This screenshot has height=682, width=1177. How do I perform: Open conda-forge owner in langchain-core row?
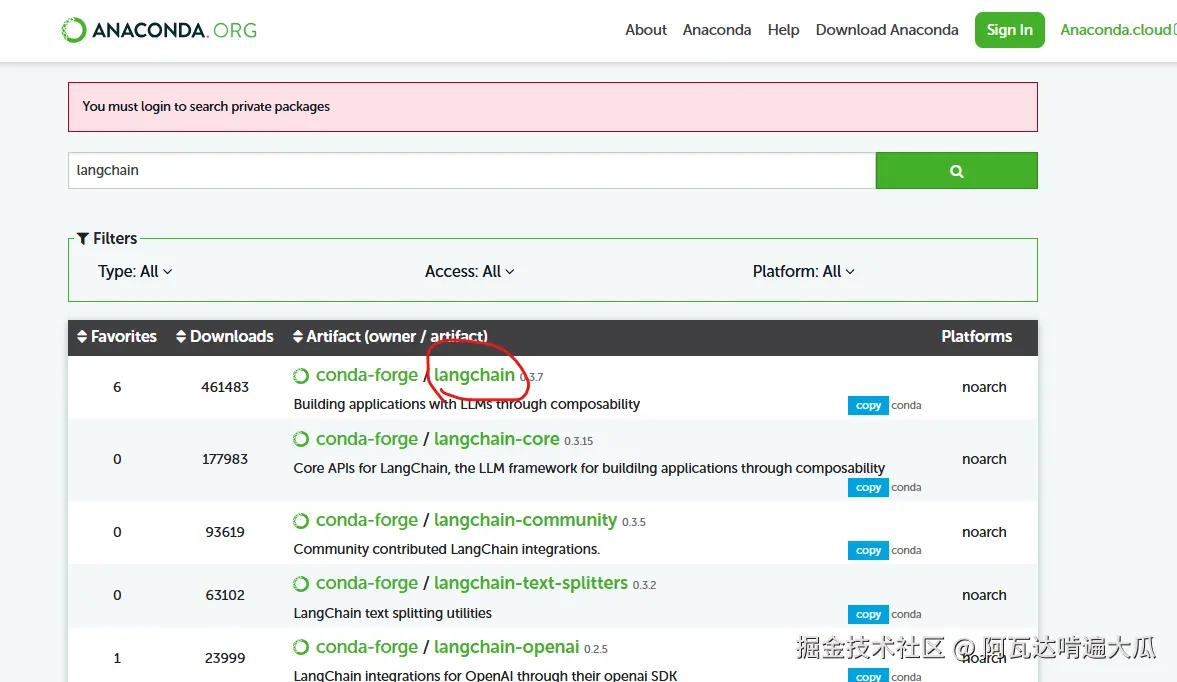pos(366,439)
